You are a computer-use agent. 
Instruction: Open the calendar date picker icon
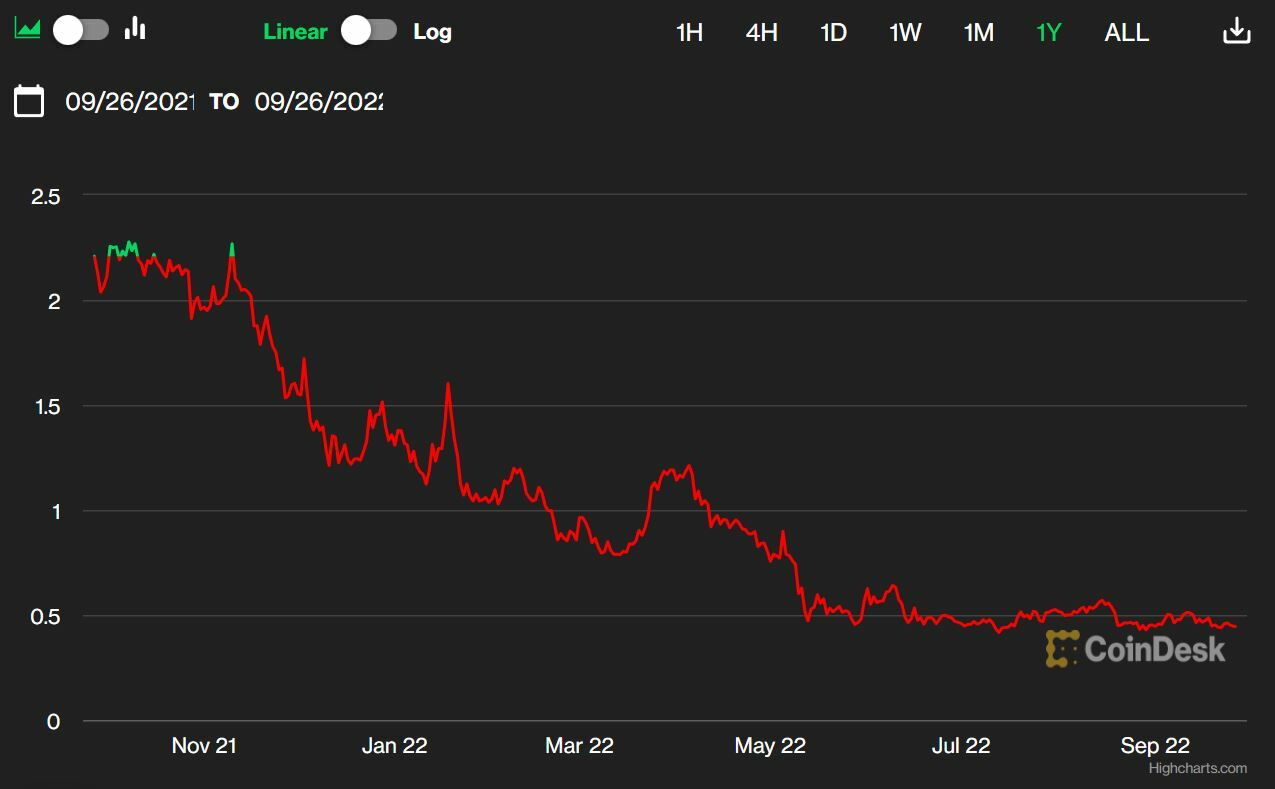[29, 101]
